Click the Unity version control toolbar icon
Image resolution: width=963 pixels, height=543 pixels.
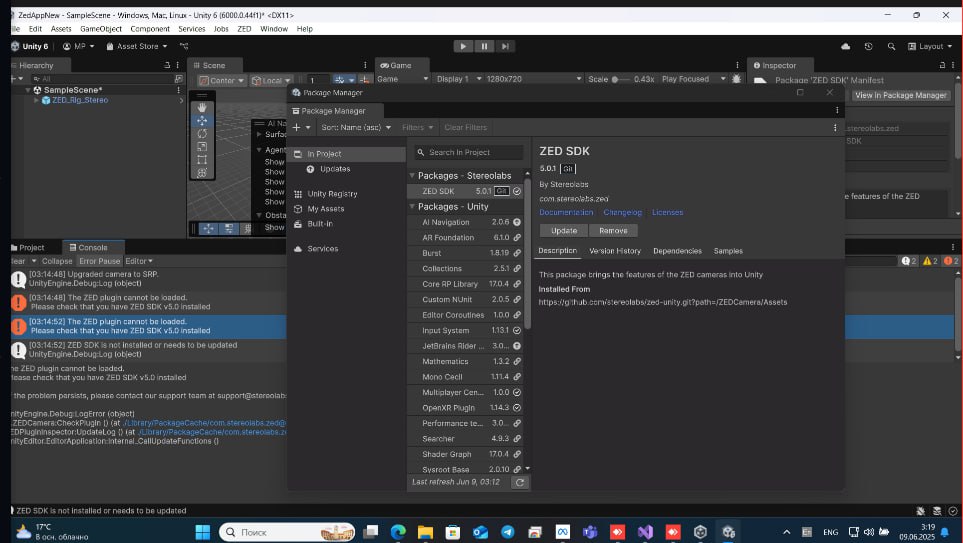tap(184, 46)
